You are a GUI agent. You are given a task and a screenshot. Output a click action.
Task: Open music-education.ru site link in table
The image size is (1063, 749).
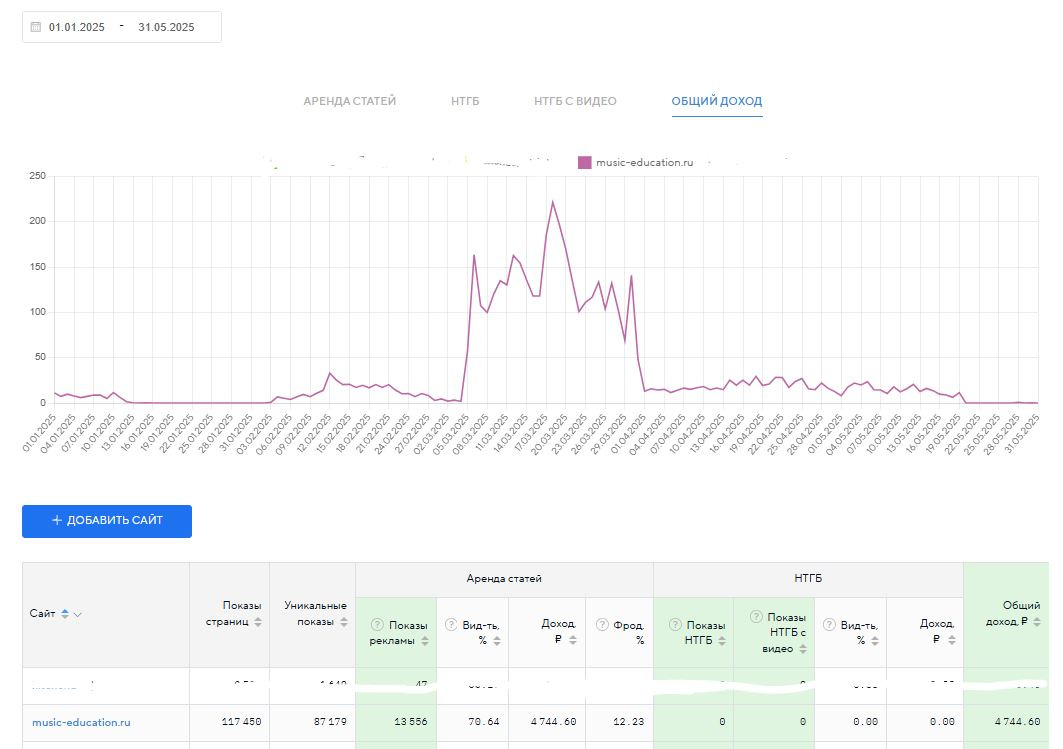click(81, 722)
